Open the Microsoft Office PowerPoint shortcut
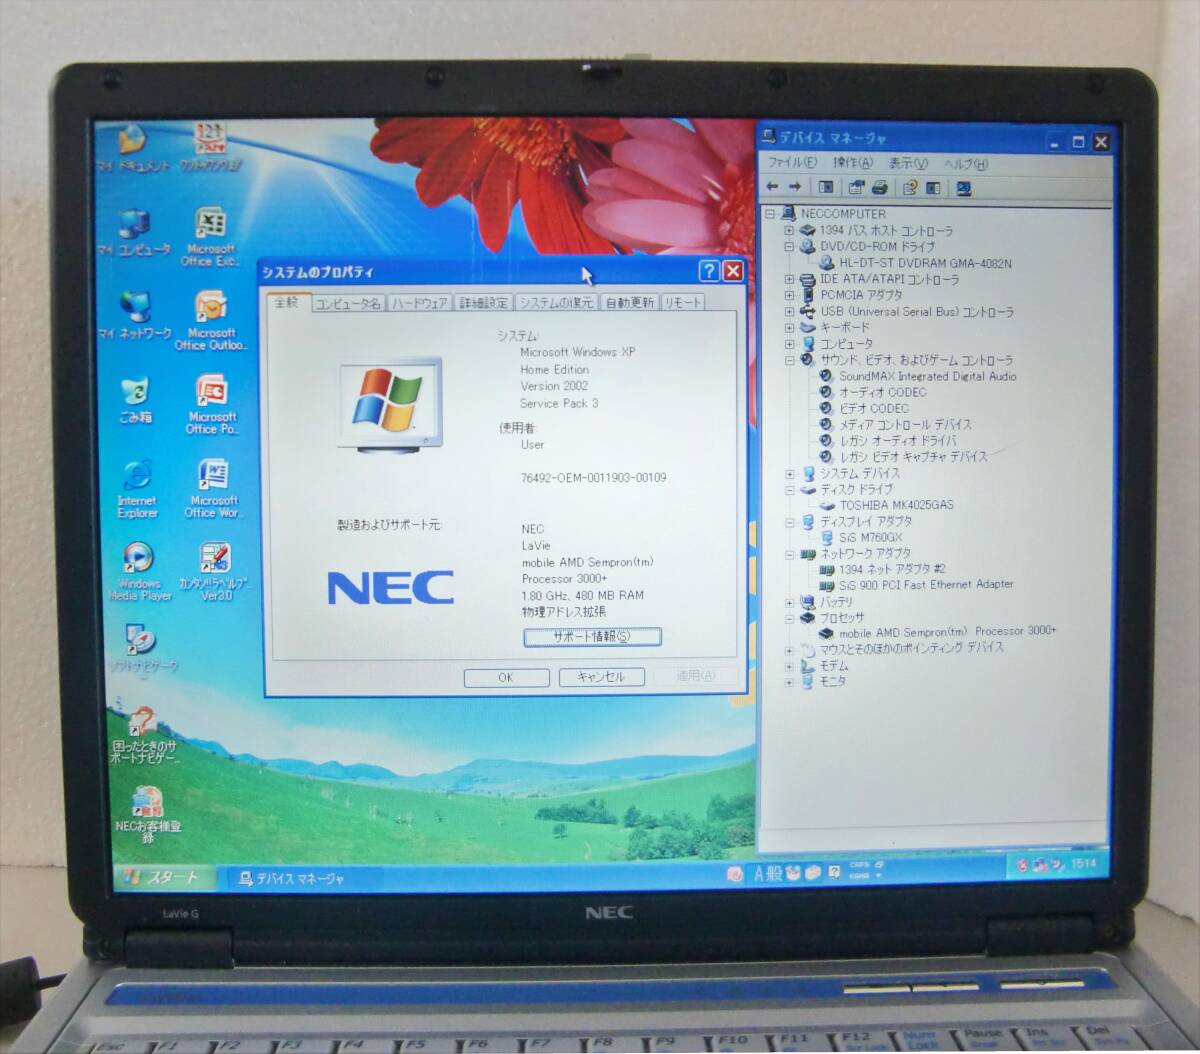 [211, 405]
